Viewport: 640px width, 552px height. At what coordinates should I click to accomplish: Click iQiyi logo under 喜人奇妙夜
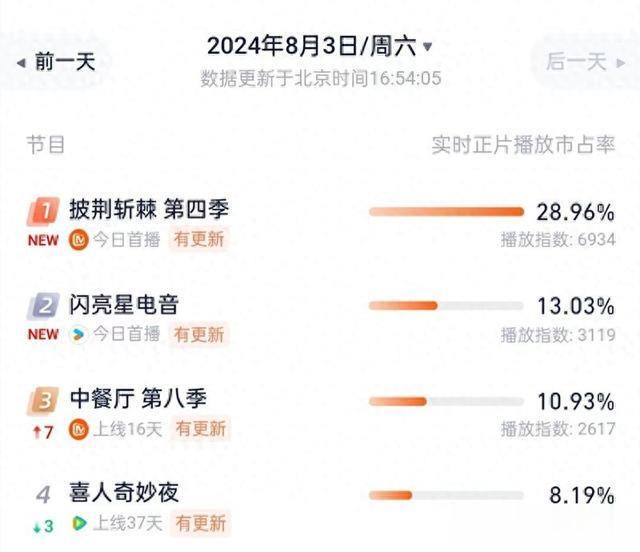(78, 523)
